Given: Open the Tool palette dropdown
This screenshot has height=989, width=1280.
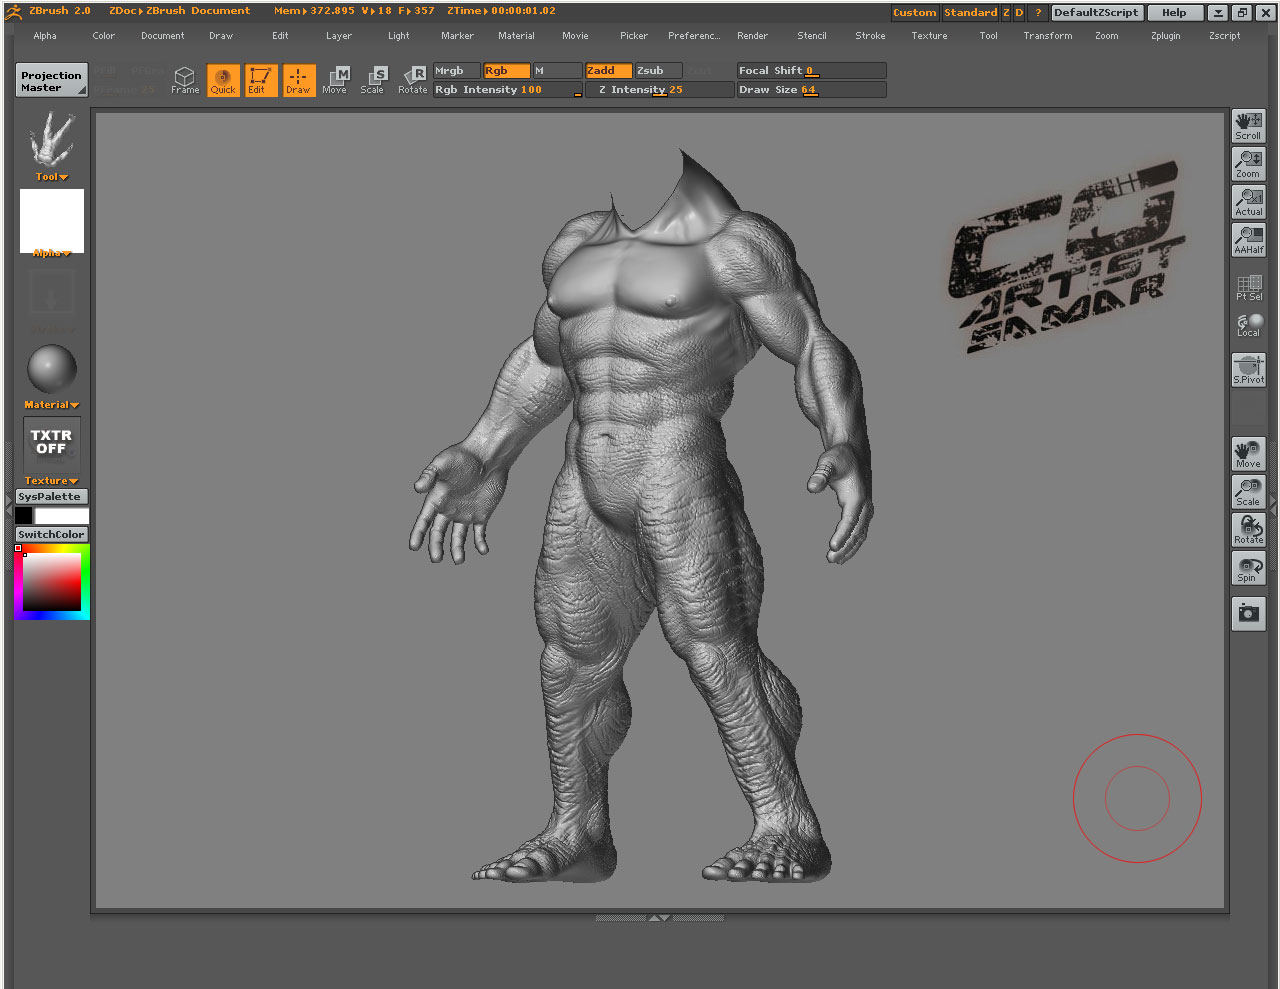Looking at the screenshot, I should coord(51,176).
